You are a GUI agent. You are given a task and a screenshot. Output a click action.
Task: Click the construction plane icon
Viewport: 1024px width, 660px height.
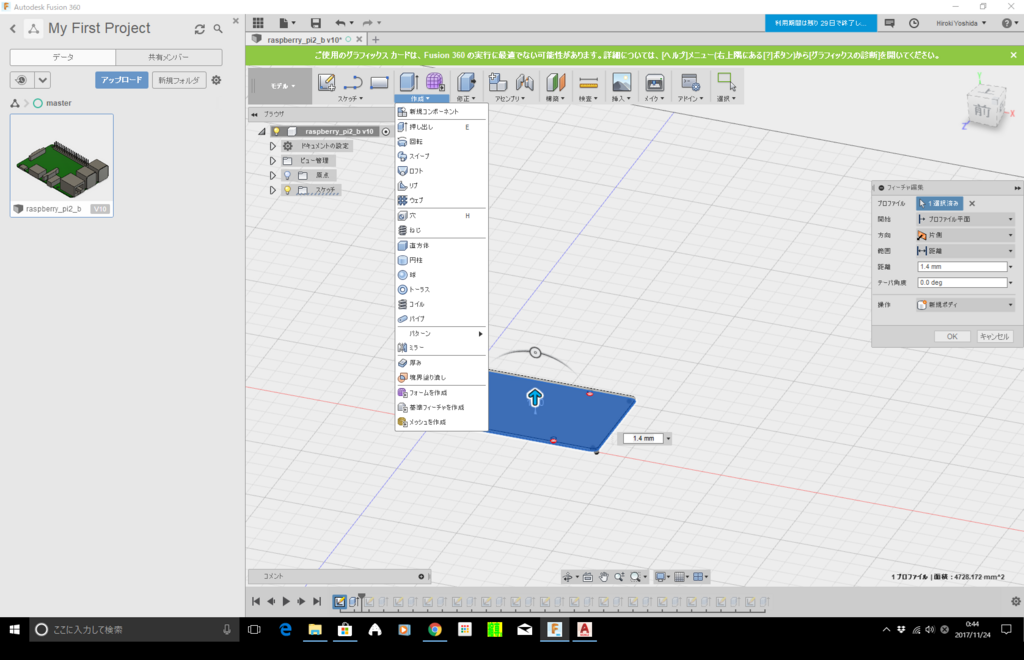click(555, 82)
